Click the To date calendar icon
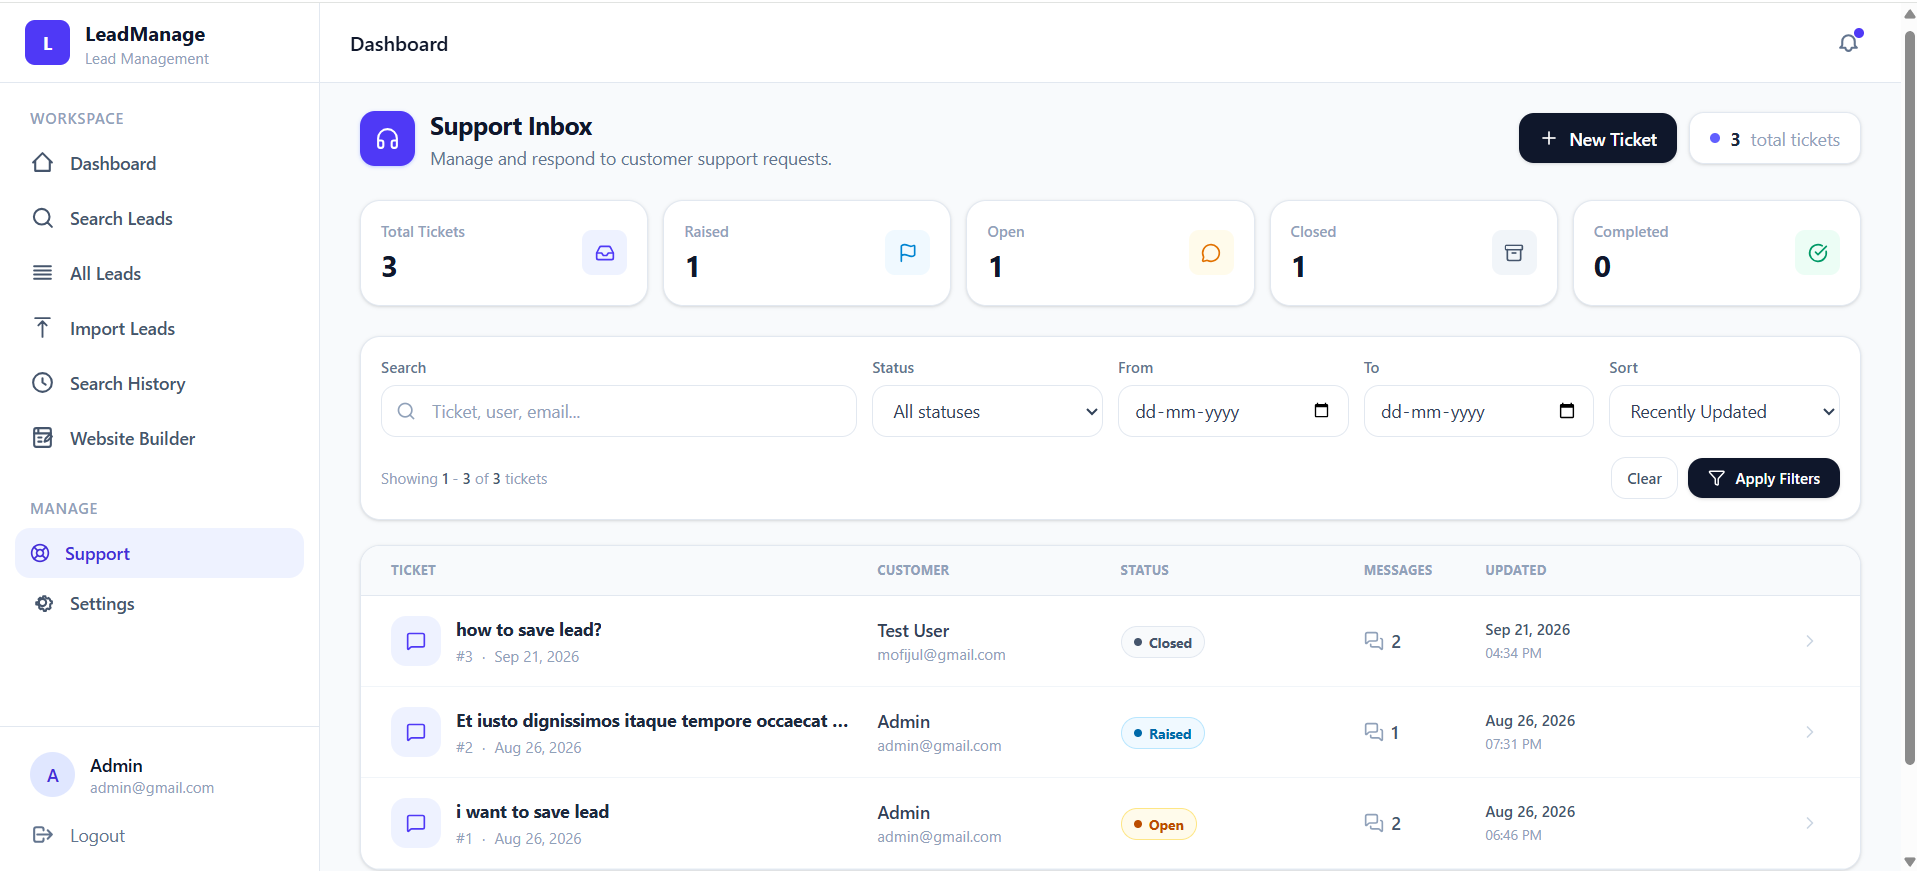 pos(1567,411)
